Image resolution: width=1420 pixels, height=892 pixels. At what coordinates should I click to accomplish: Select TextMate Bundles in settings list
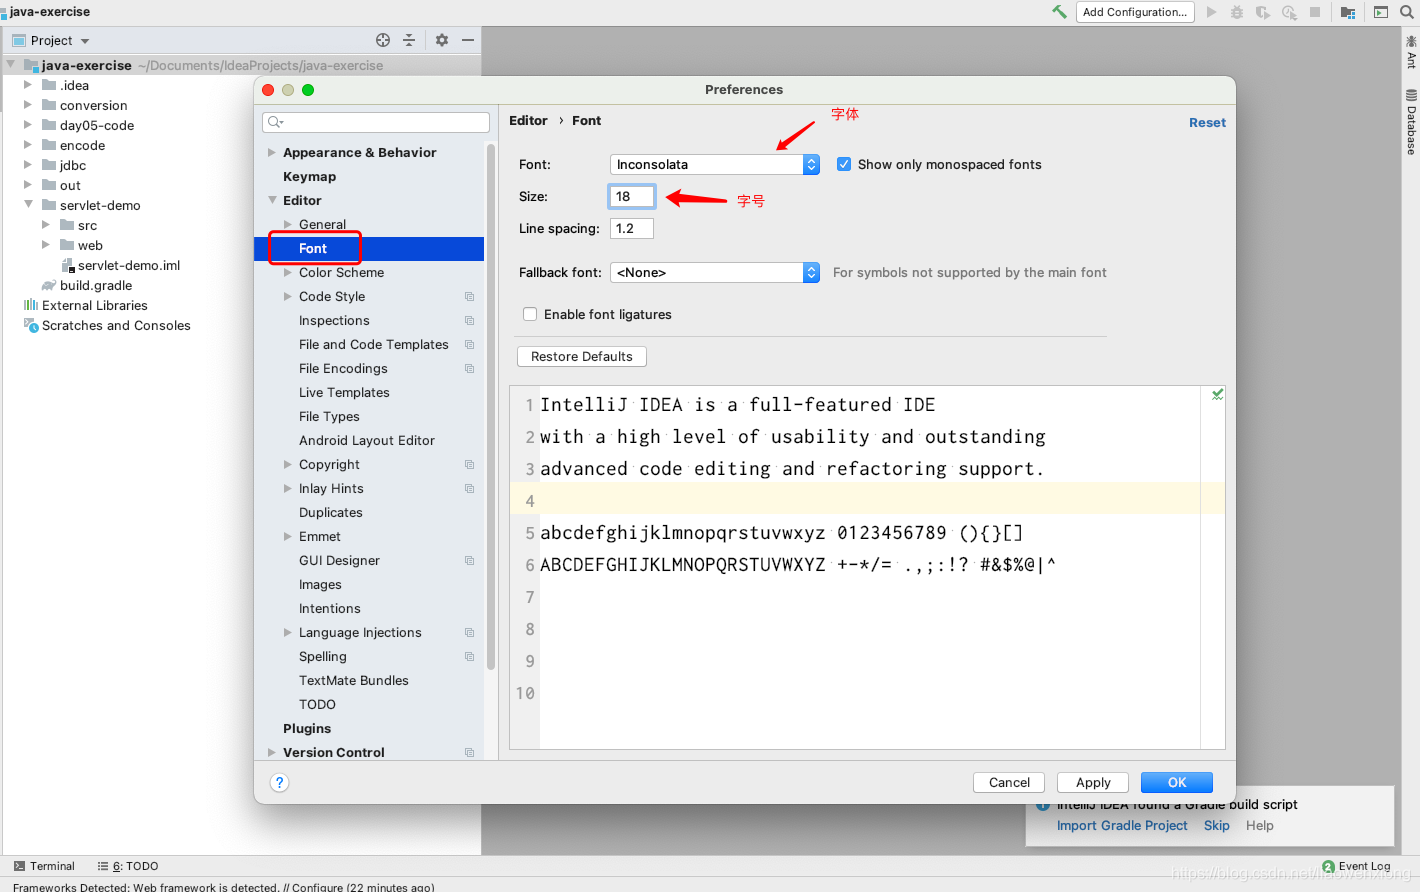point(354,681)
